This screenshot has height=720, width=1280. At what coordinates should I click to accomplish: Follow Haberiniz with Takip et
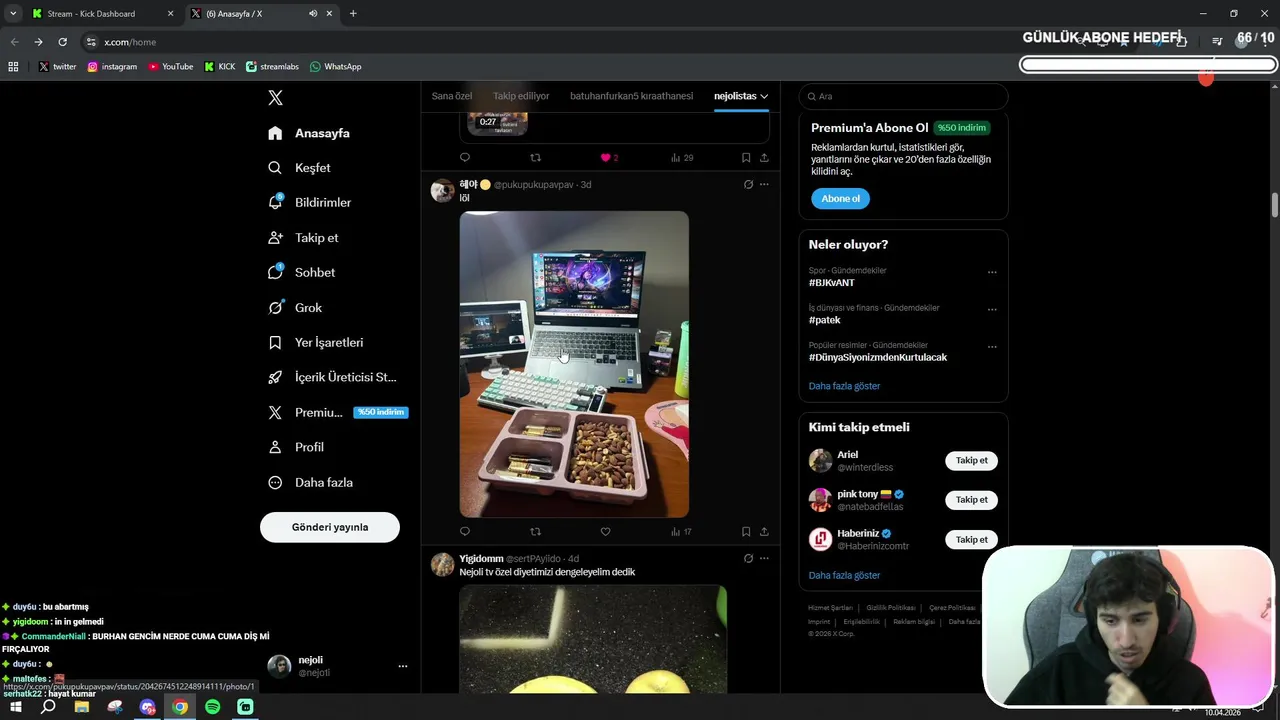971,540
